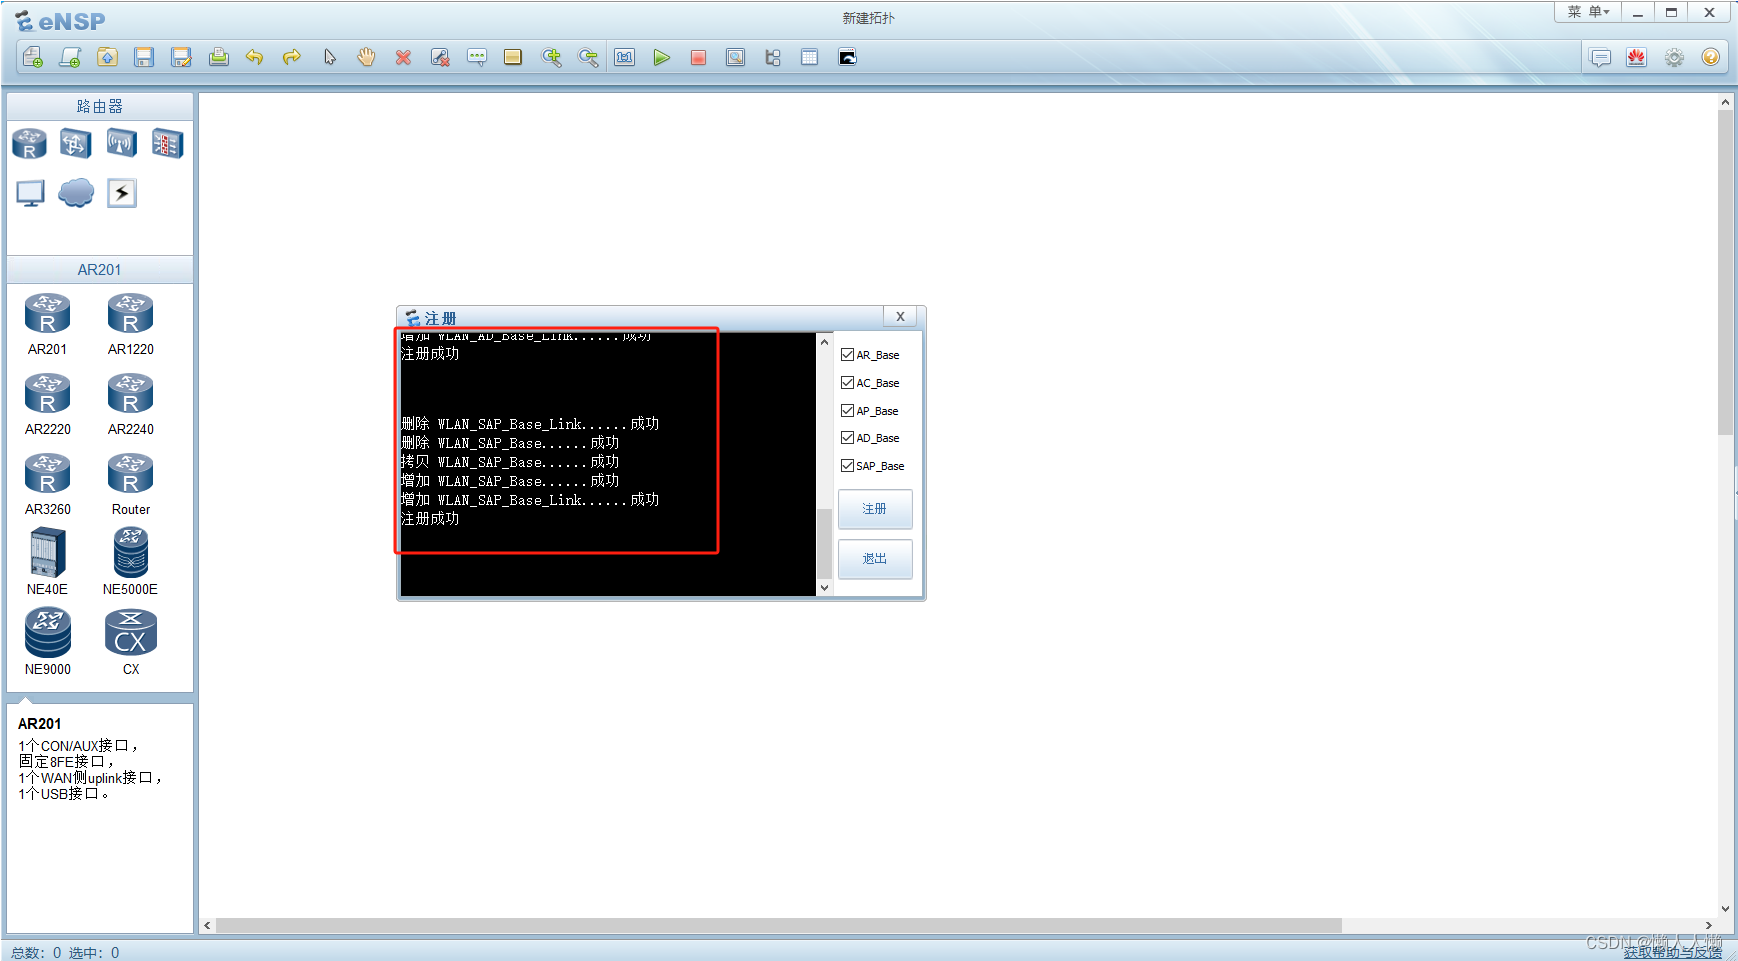The width and height of the screenshot is (1738, 961).
Task: Click the rectangle palette icon
Action: tap(513, 58)
